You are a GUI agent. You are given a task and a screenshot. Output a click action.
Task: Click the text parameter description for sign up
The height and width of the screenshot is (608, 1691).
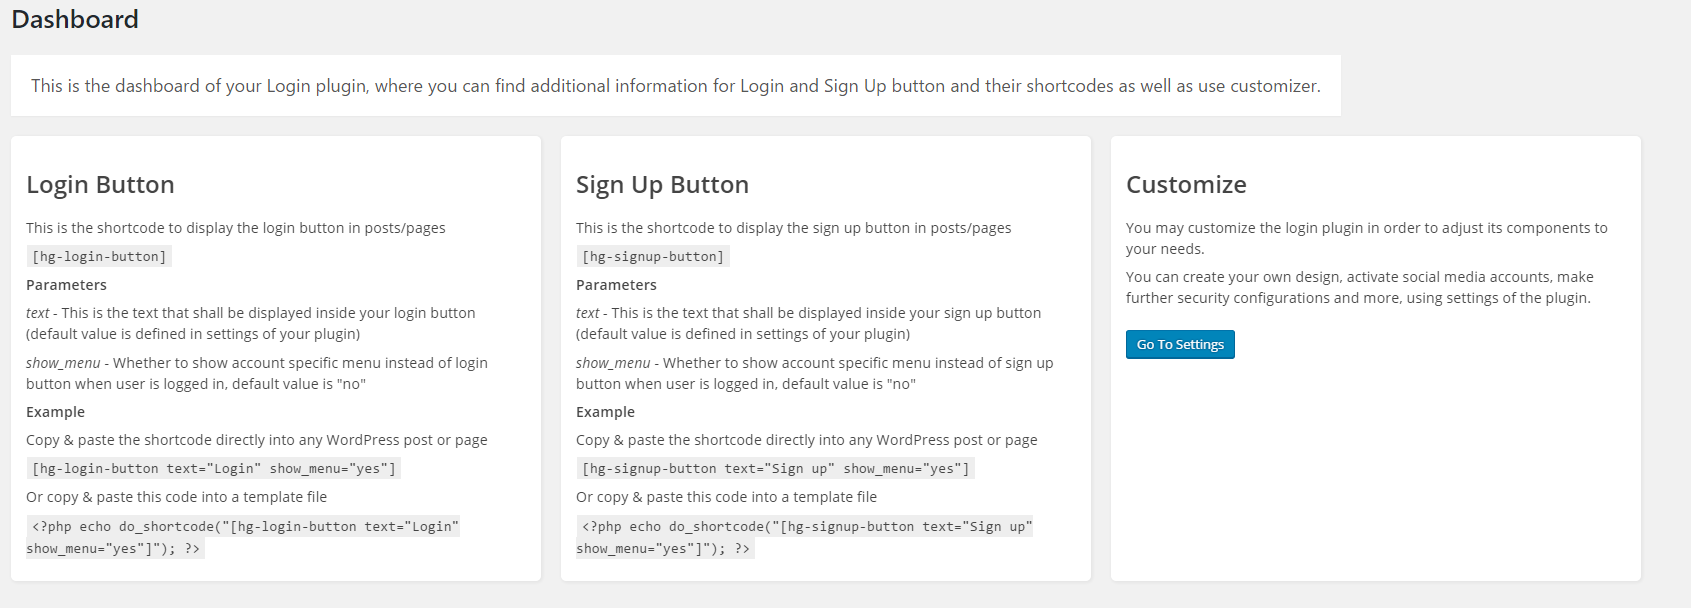[x=808, y=322]
